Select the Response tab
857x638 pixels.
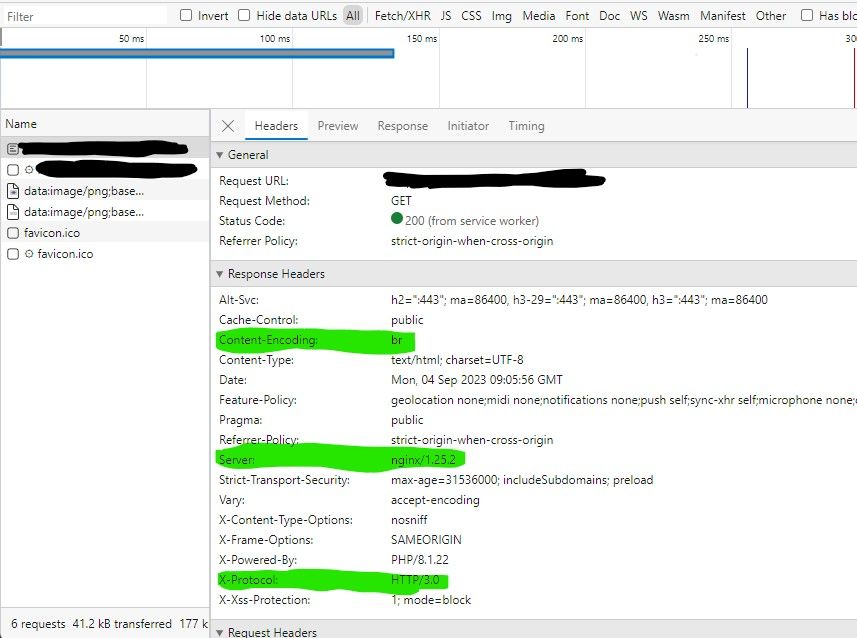tap(402, 126)
